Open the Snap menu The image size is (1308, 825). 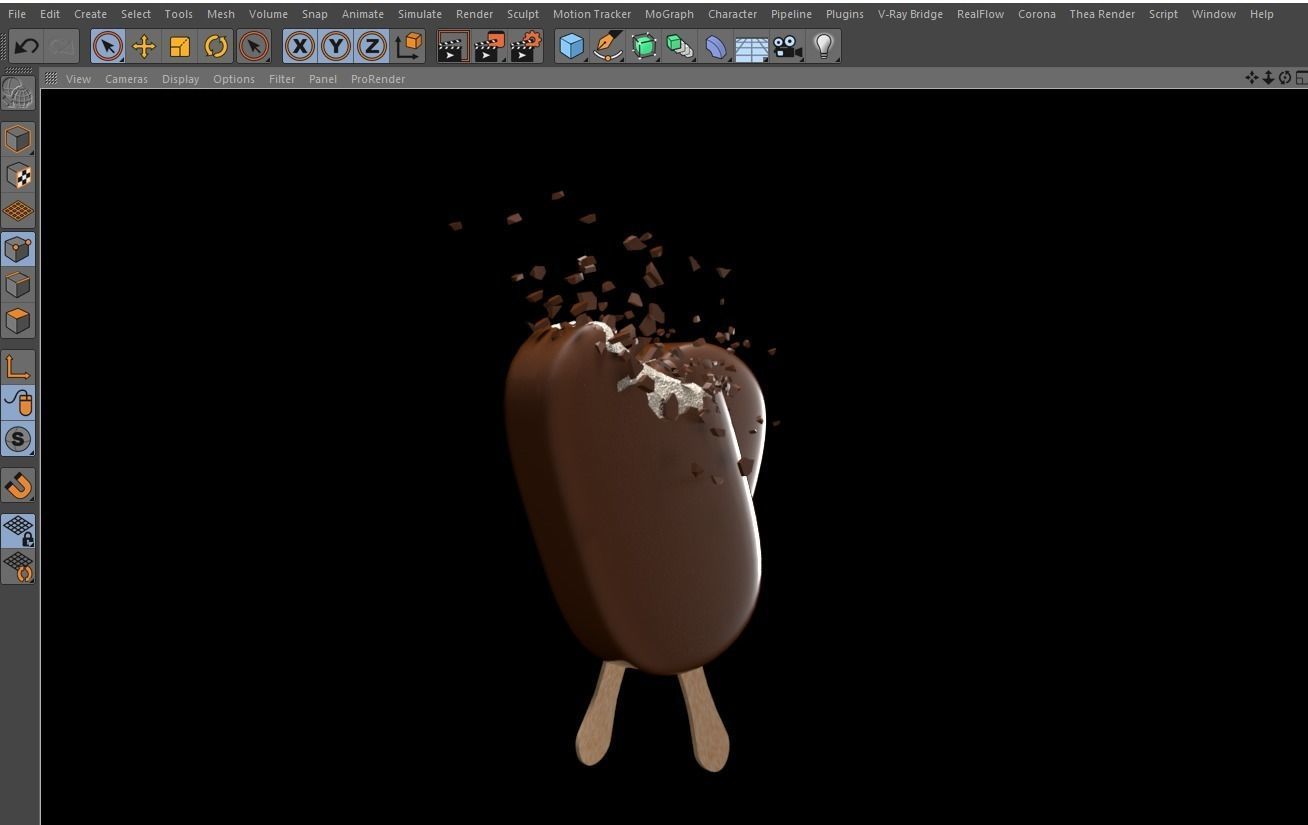point(315,14)
